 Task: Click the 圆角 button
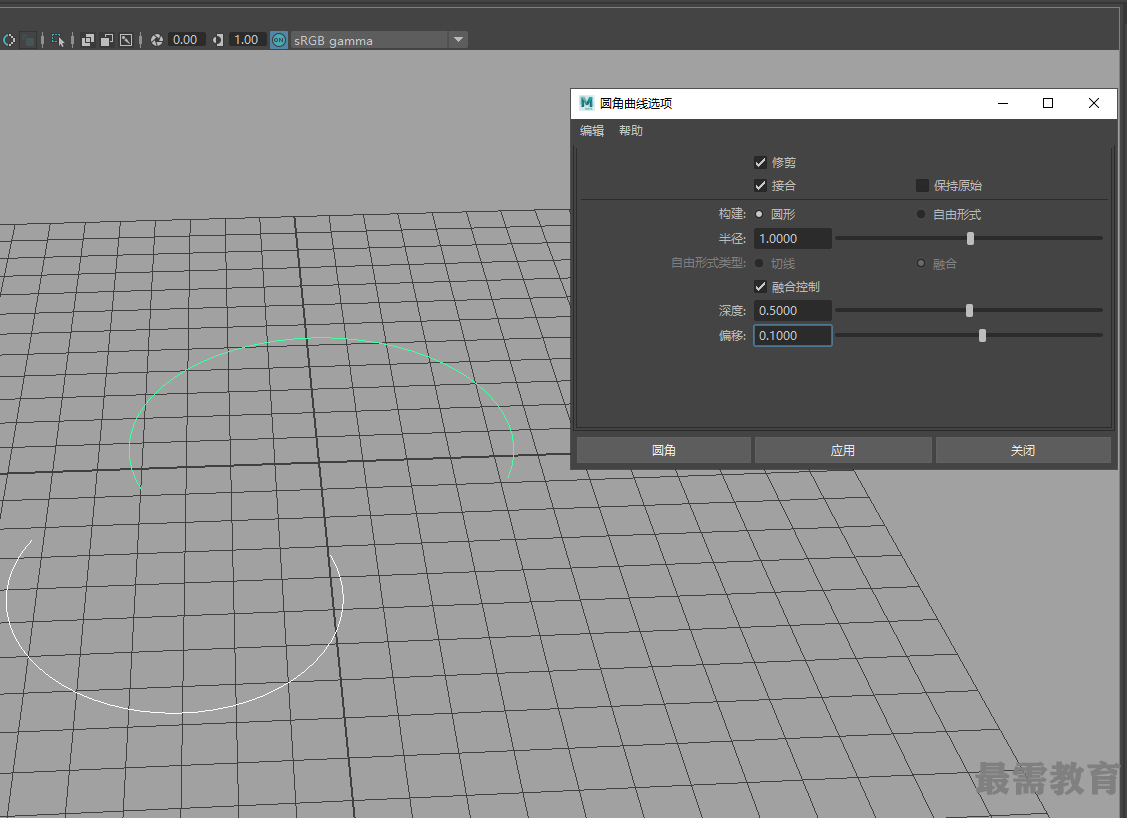click(664, 450)
